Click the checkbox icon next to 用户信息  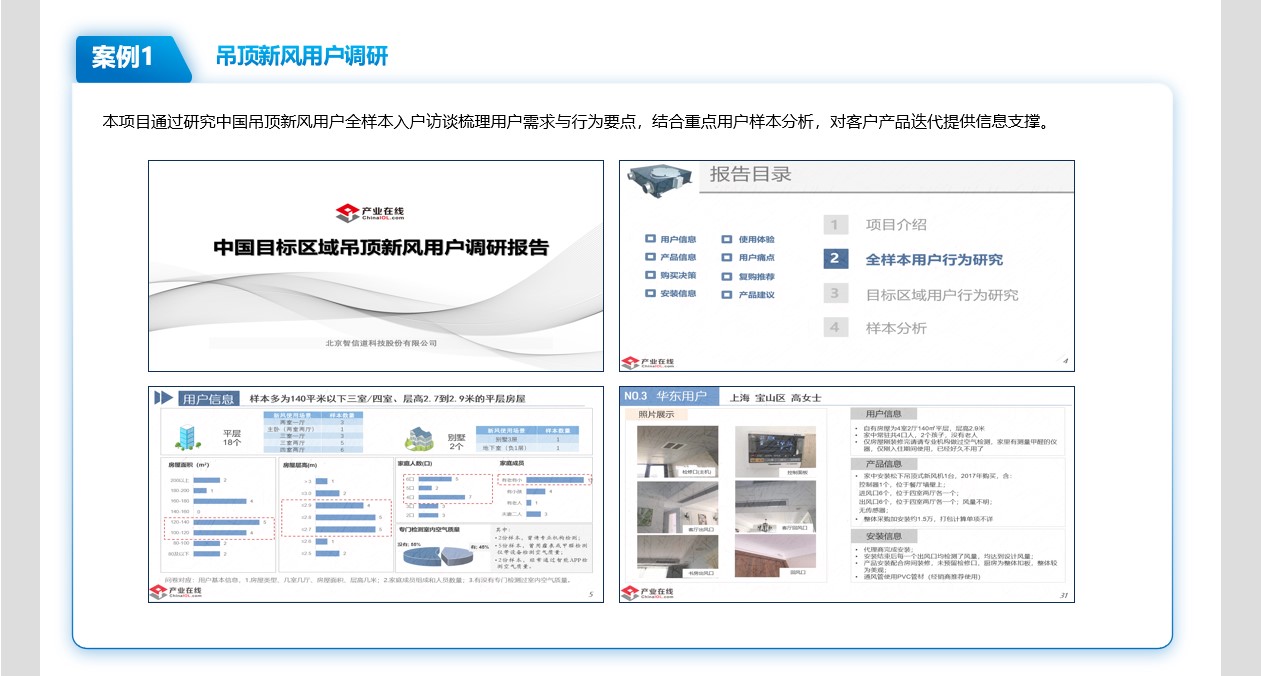click(x=650, y=240)
